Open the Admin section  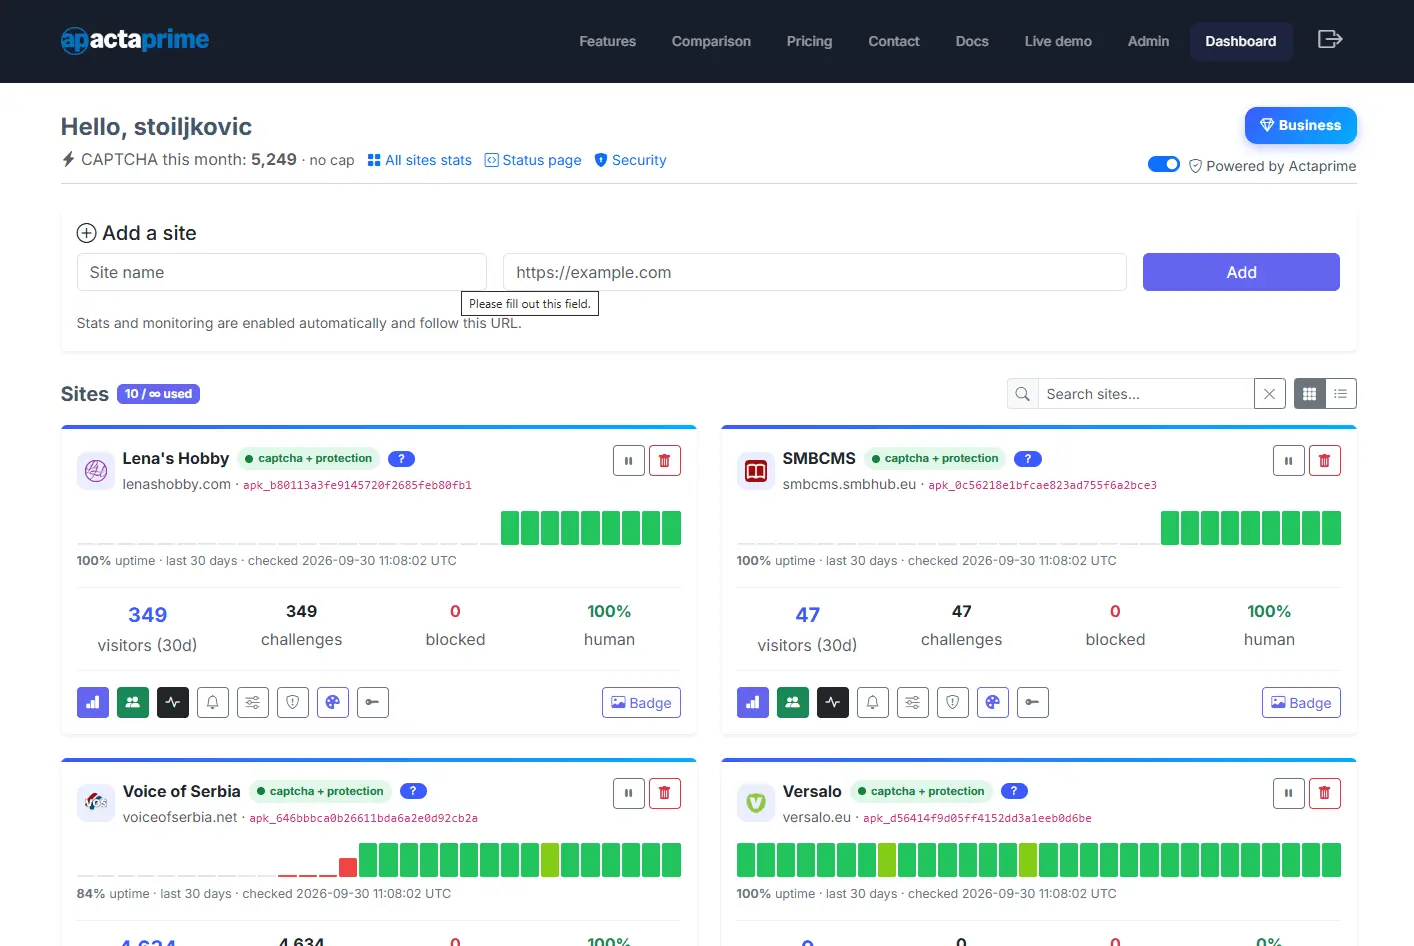tap(1148, 41)
